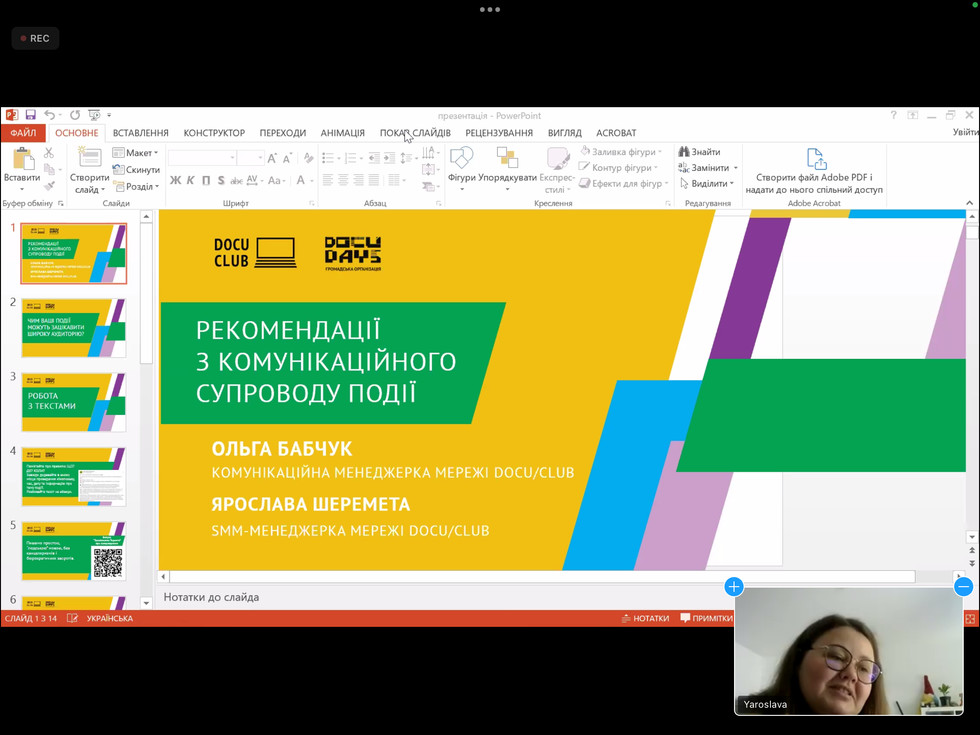Click the blue minus on the video tile
The height and width of the screenshot is (735, 980).
964,586
